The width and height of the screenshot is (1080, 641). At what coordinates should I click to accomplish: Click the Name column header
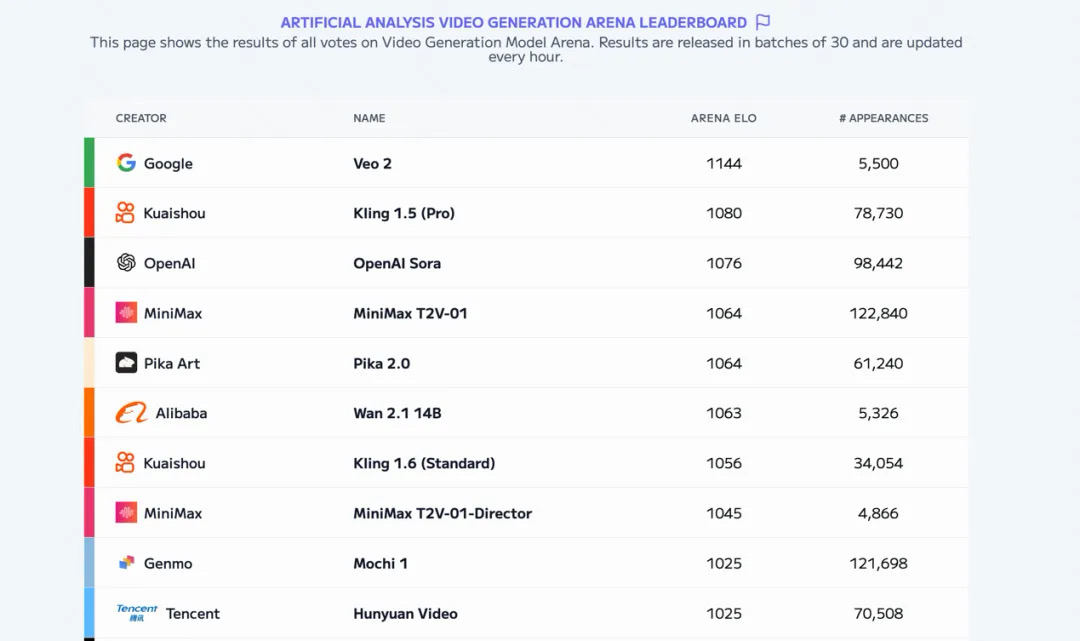pyautogui.click(x=369, y=118)
